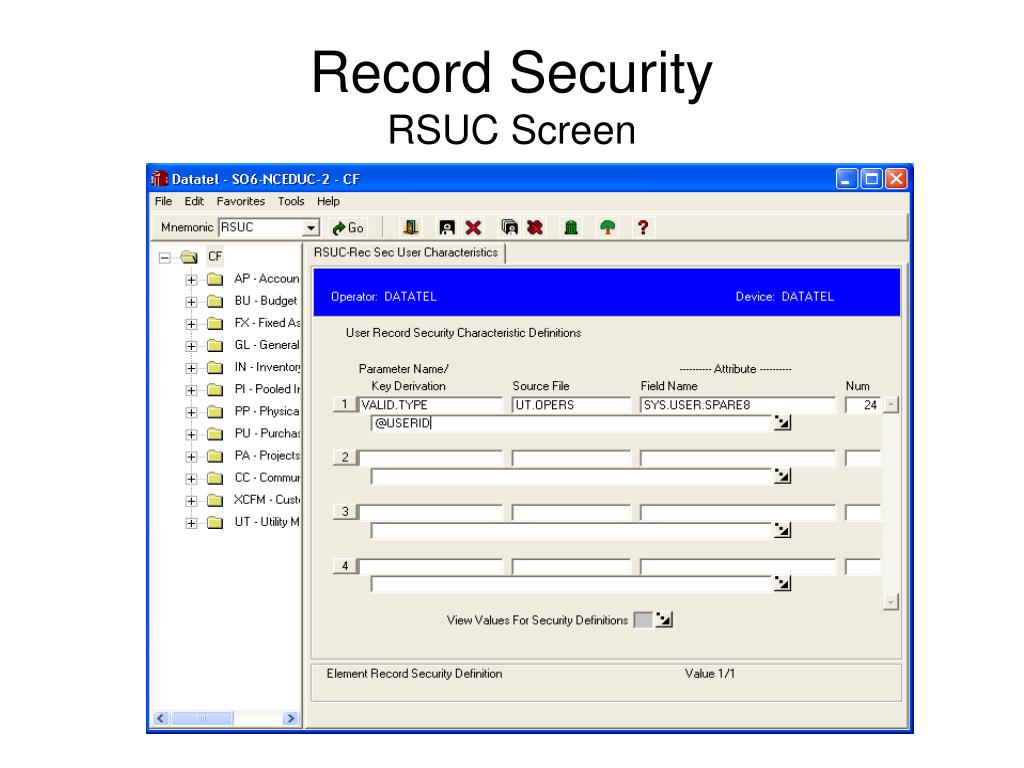Click the Save All stacked disks icon
Screen dimensions: 1024x768
point(509,227)
